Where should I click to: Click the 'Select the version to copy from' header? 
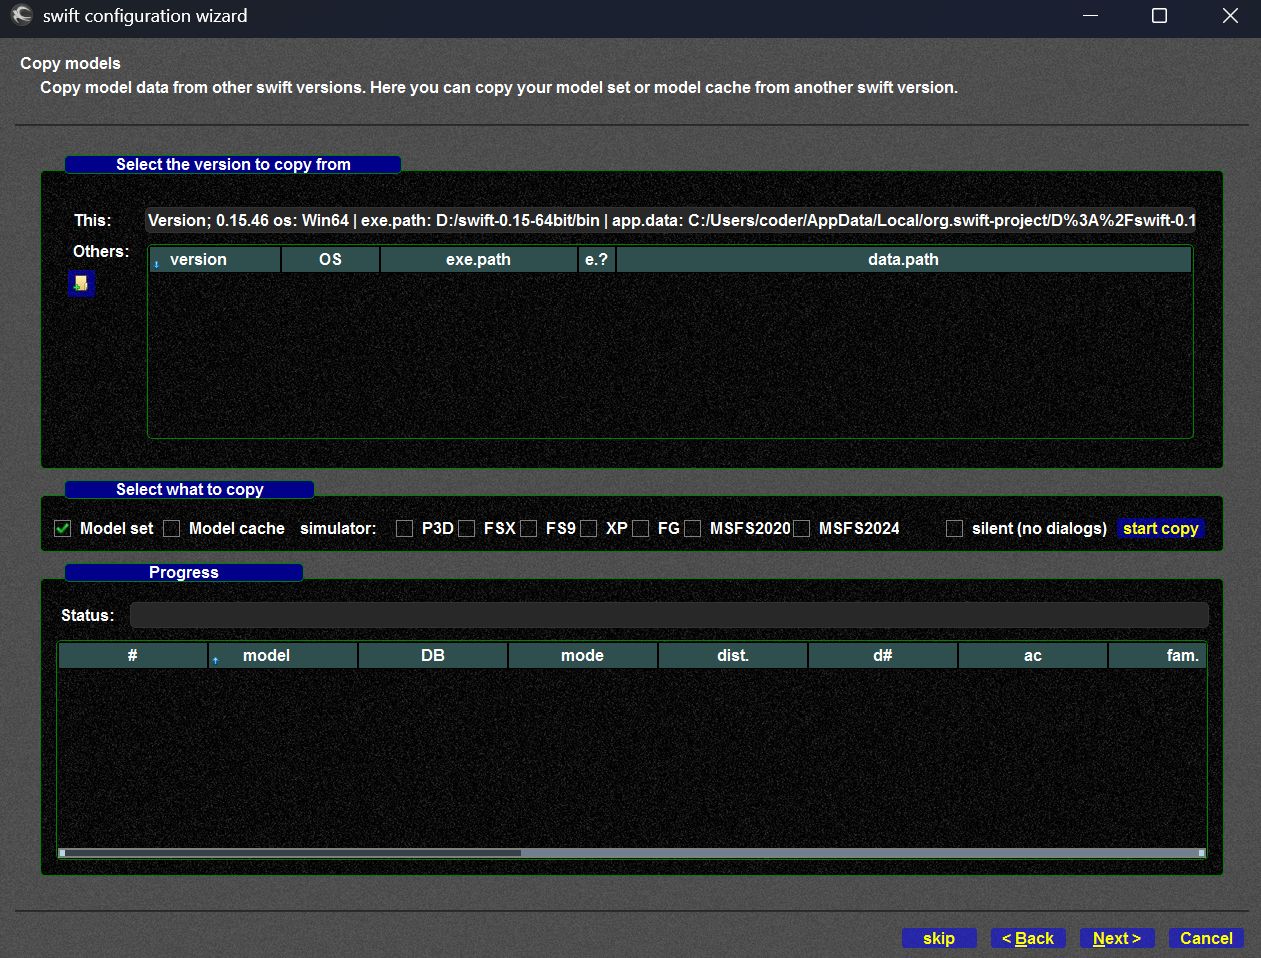pos(233,164)
